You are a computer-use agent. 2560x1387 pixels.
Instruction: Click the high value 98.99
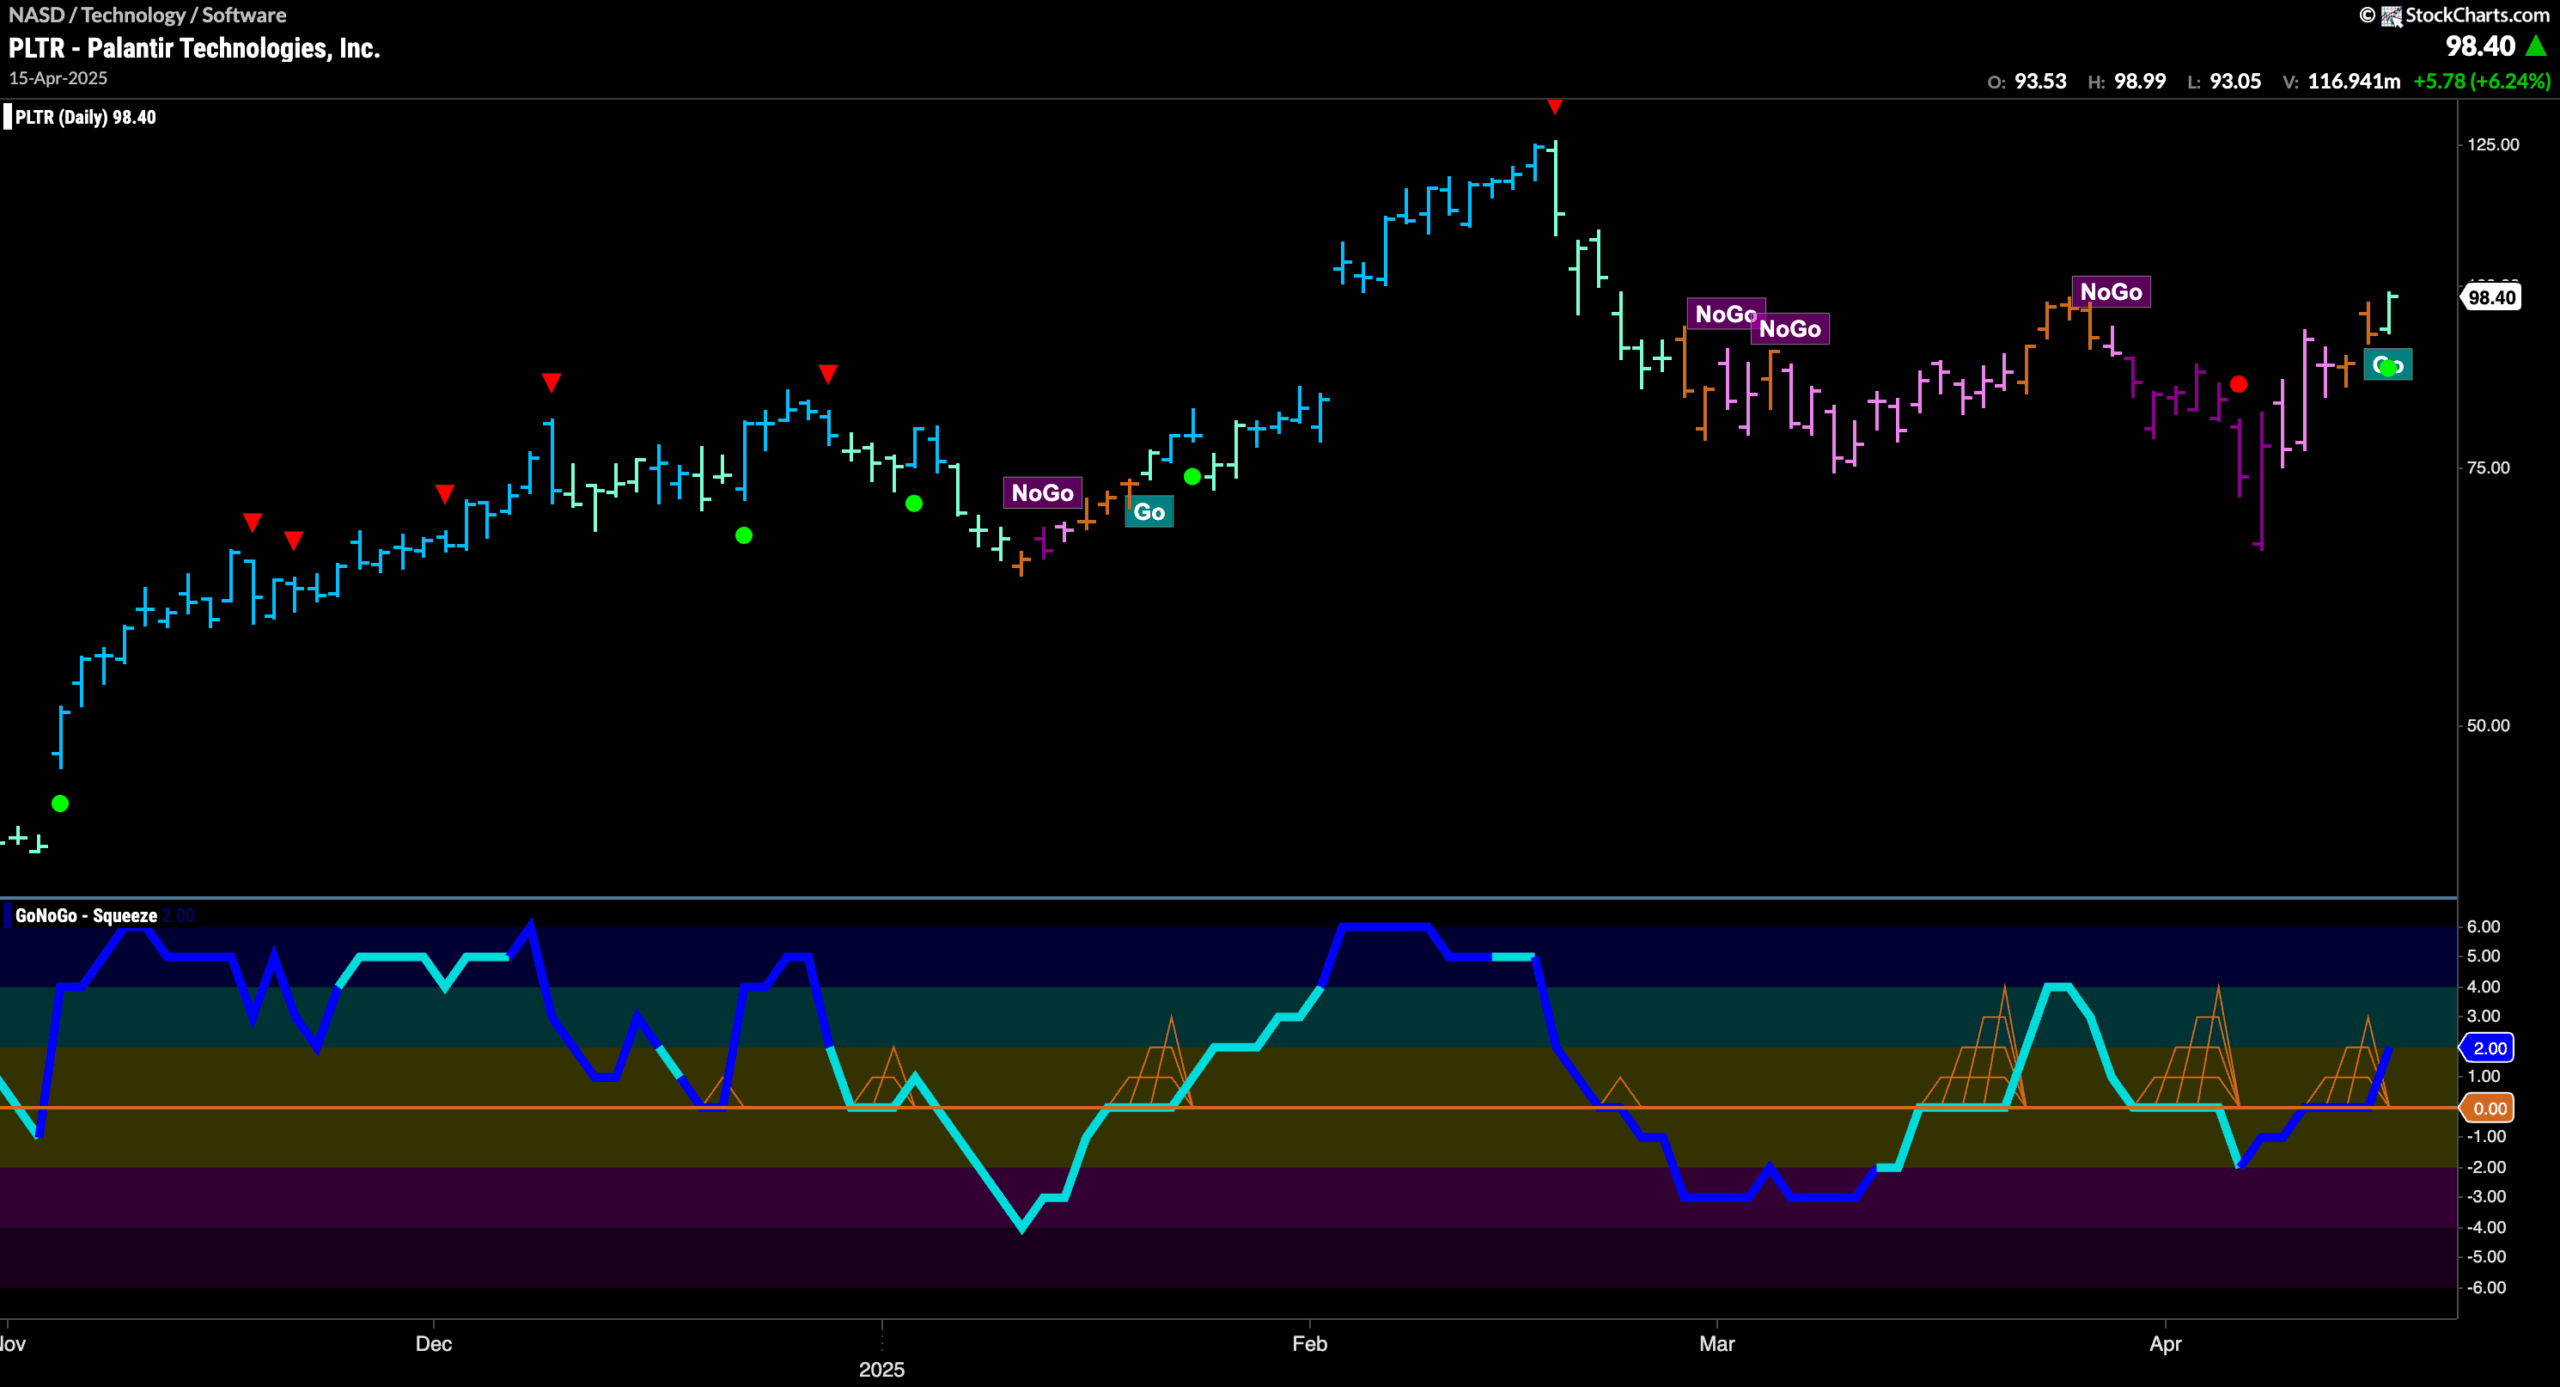point(2140,81)
